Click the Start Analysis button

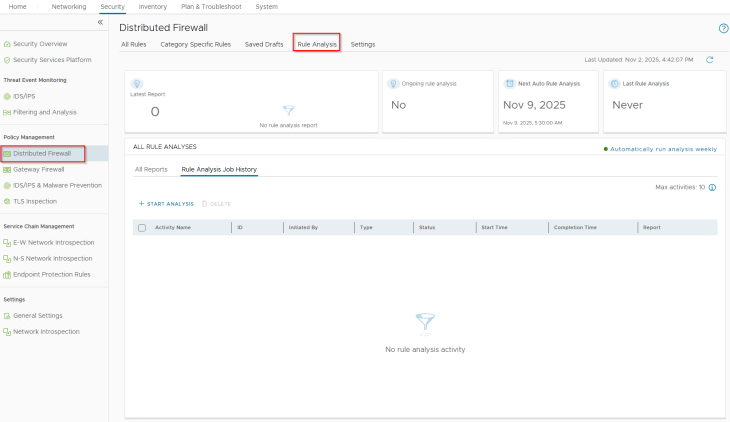point(166,203)
